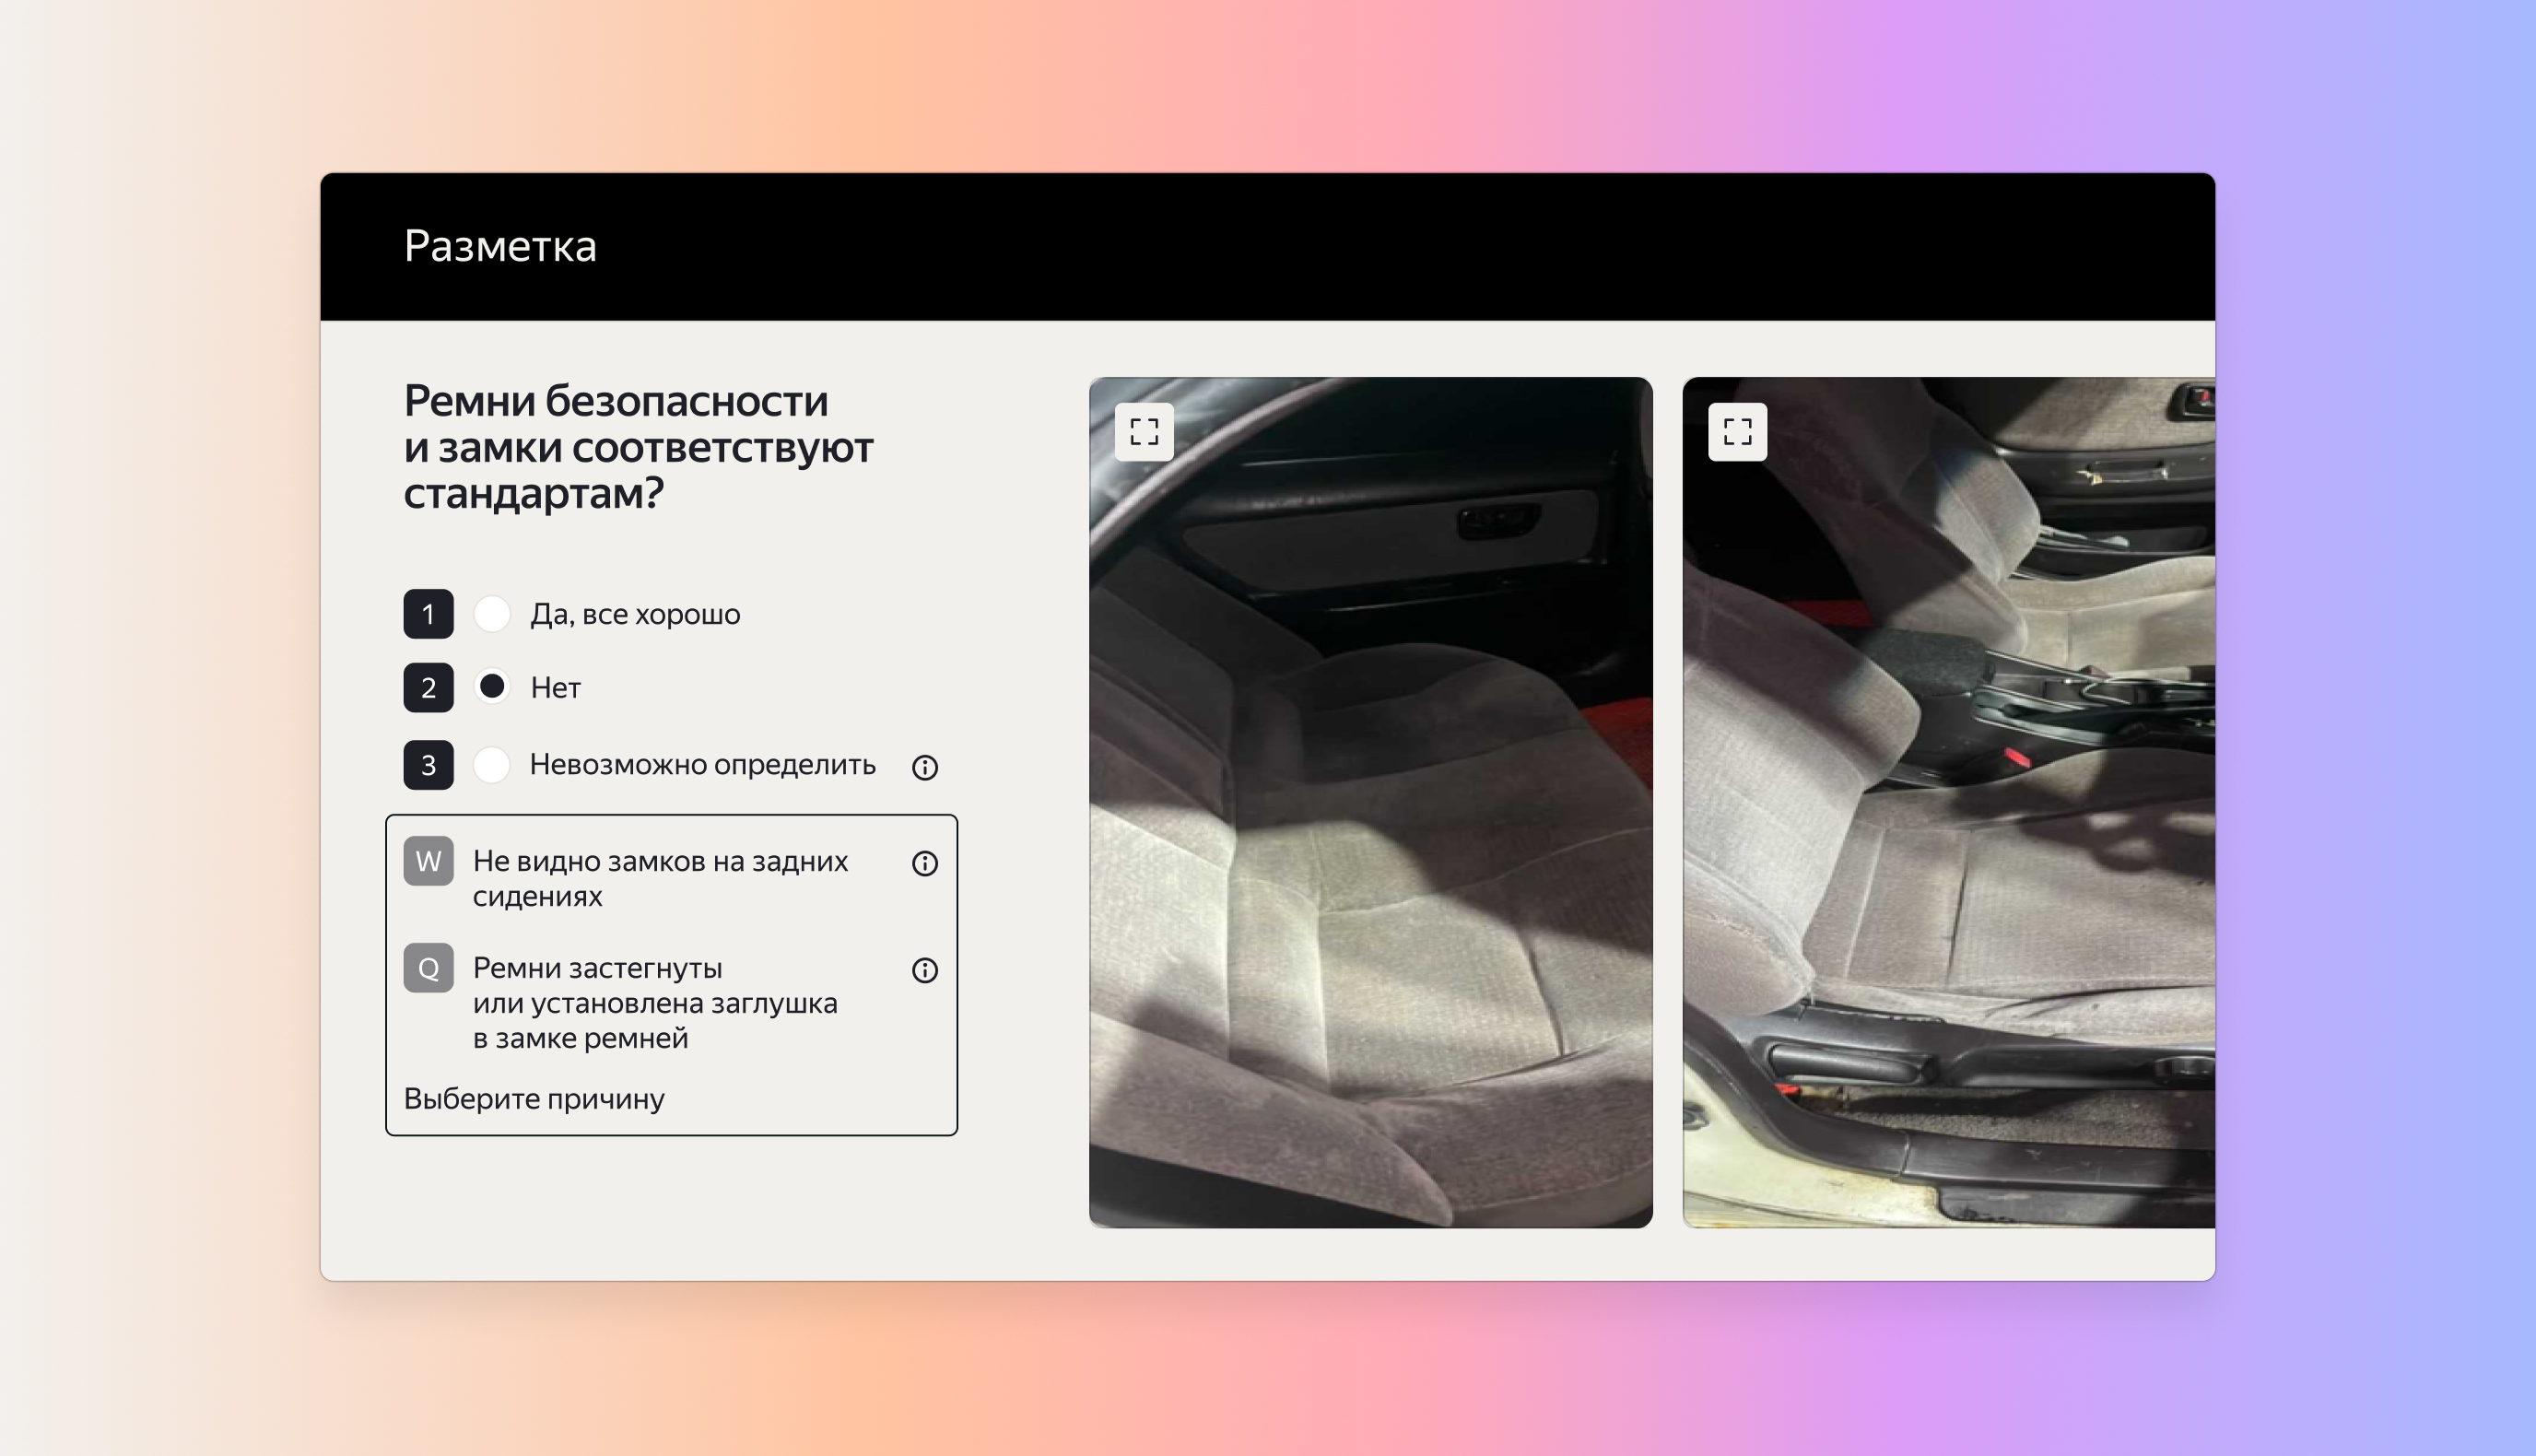Open the front seat photo thumbnail
The height and width of the screenshot is (1456, 2536).
[1948, 850]
